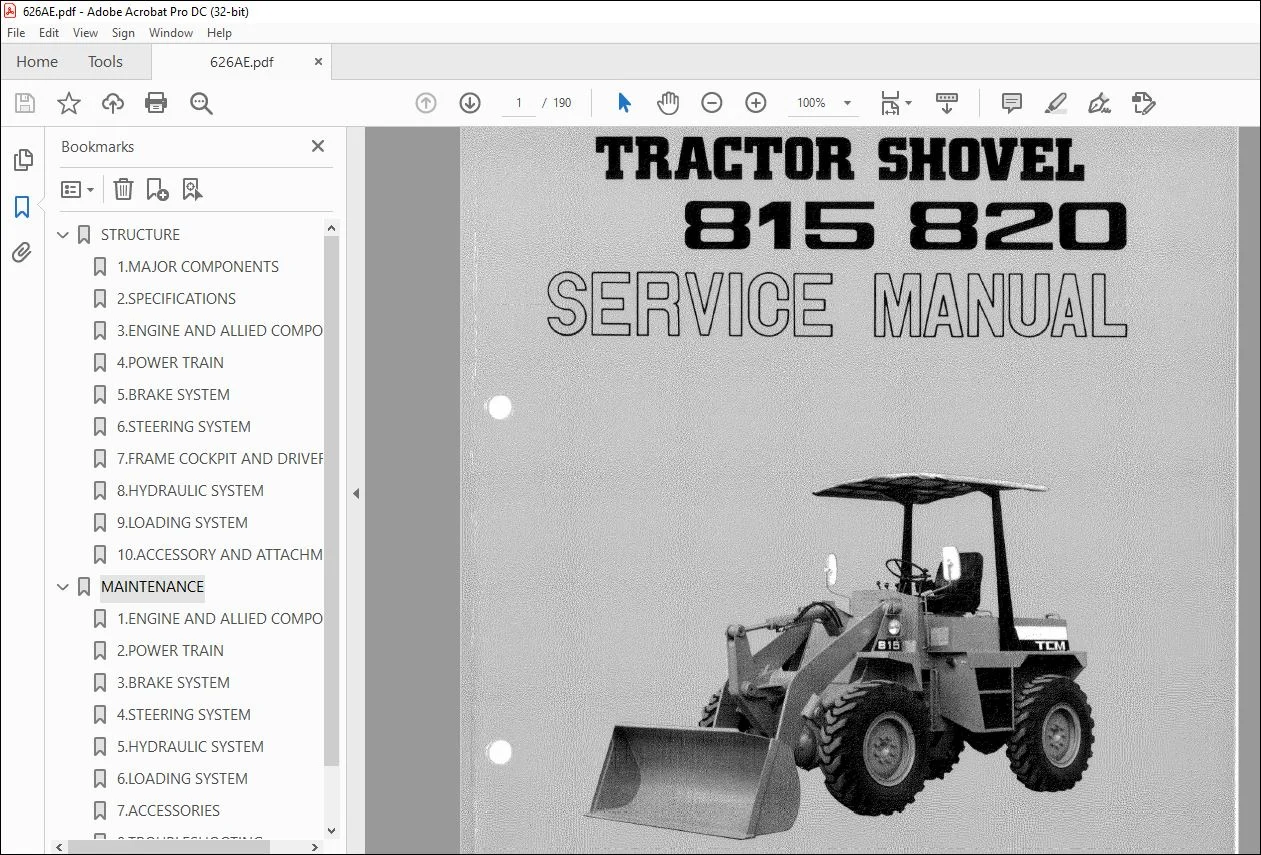1261x855 pixels.
Task: Open the Find text search icon
Action: pos(201,103)
